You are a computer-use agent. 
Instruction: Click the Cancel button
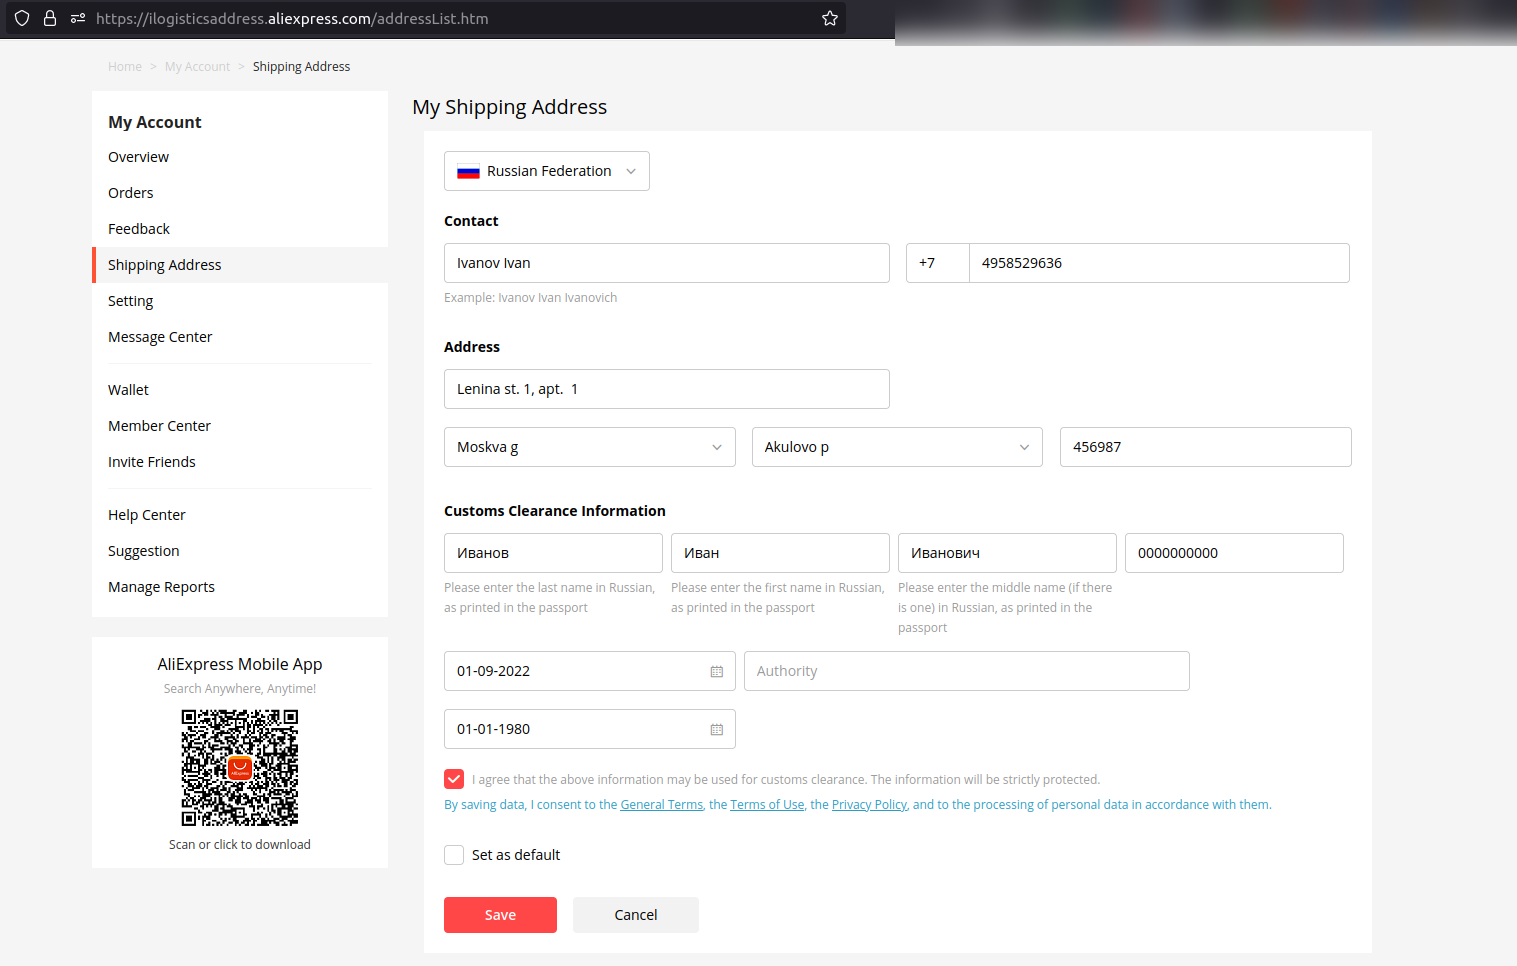pyautogui.click(x=636, y=915)
